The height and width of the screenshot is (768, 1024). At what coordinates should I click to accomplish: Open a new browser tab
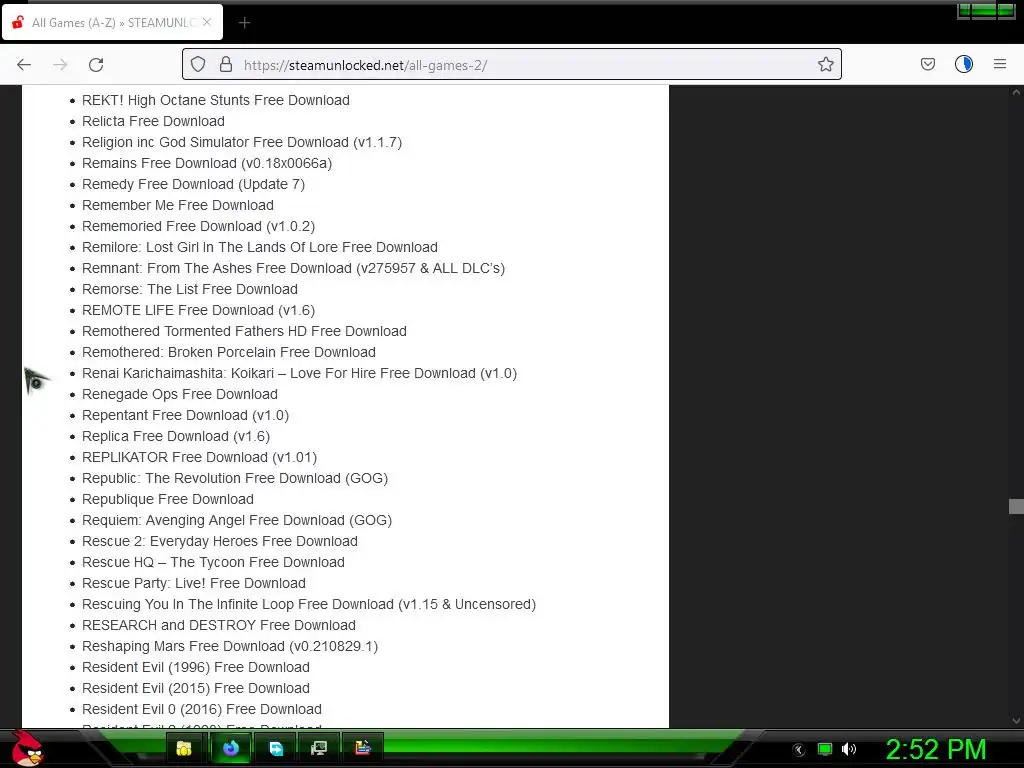click(x=244, y=23)
